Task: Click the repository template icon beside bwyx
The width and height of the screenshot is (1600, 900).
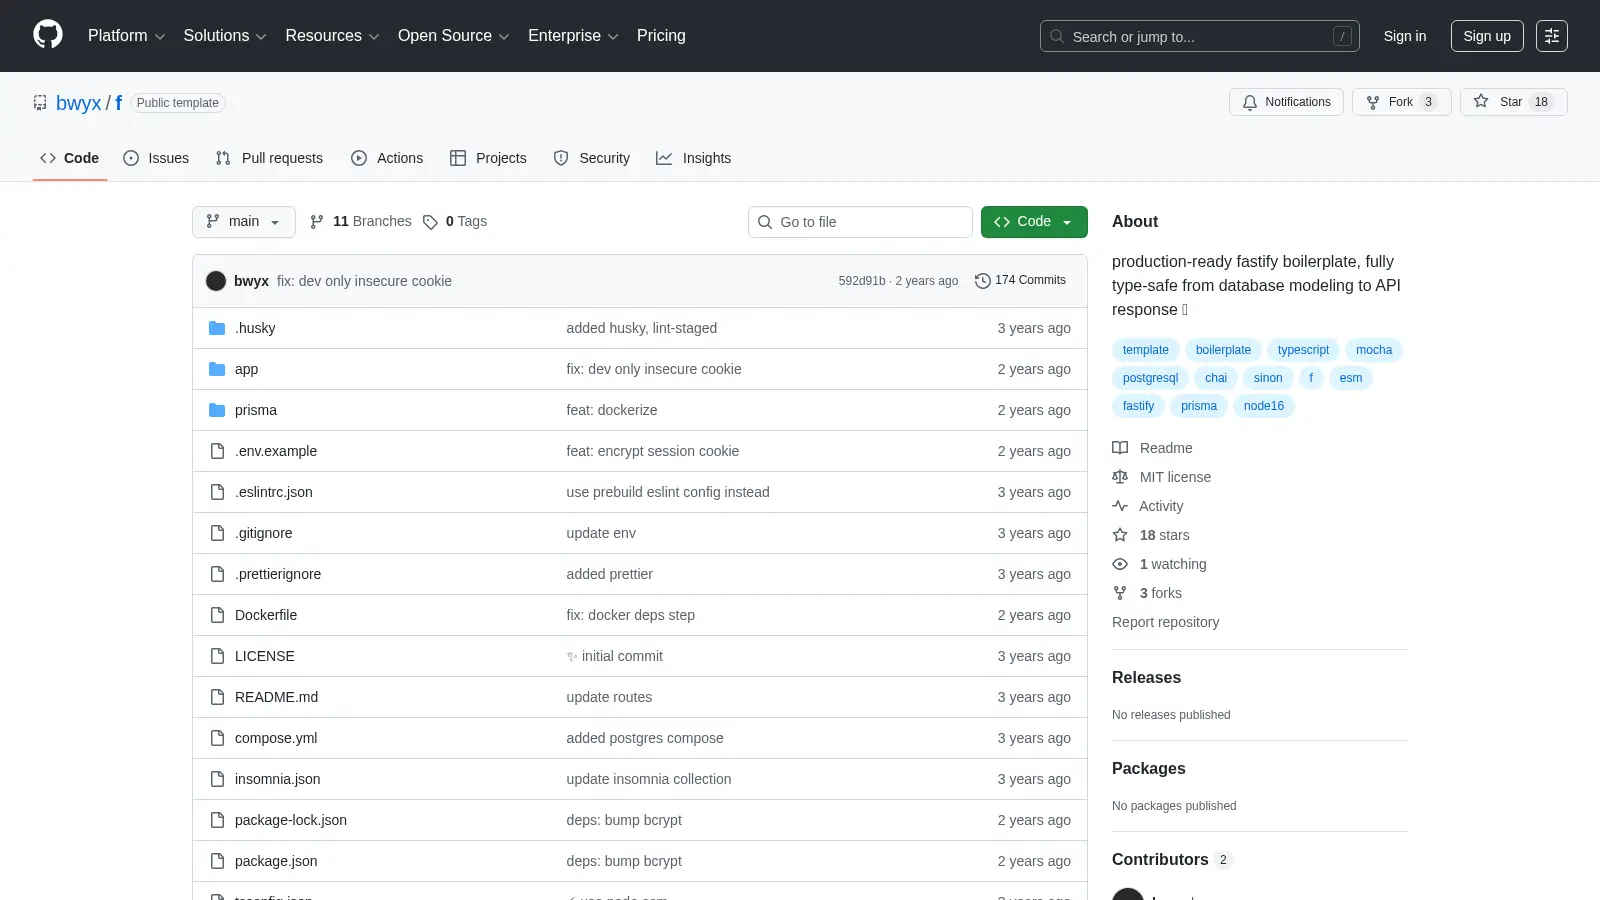Action: coord(40,102)
